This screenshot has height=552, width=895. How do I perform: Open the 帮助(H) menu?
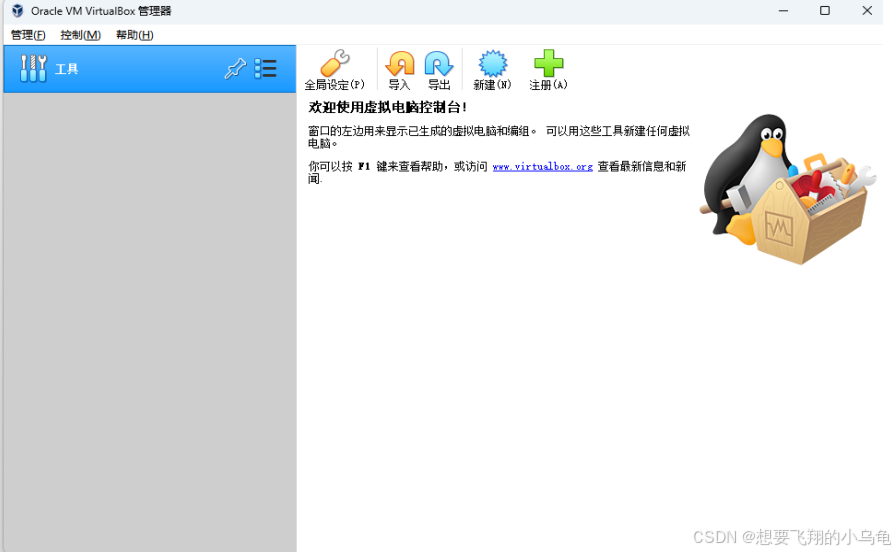(x=135, y=35)
